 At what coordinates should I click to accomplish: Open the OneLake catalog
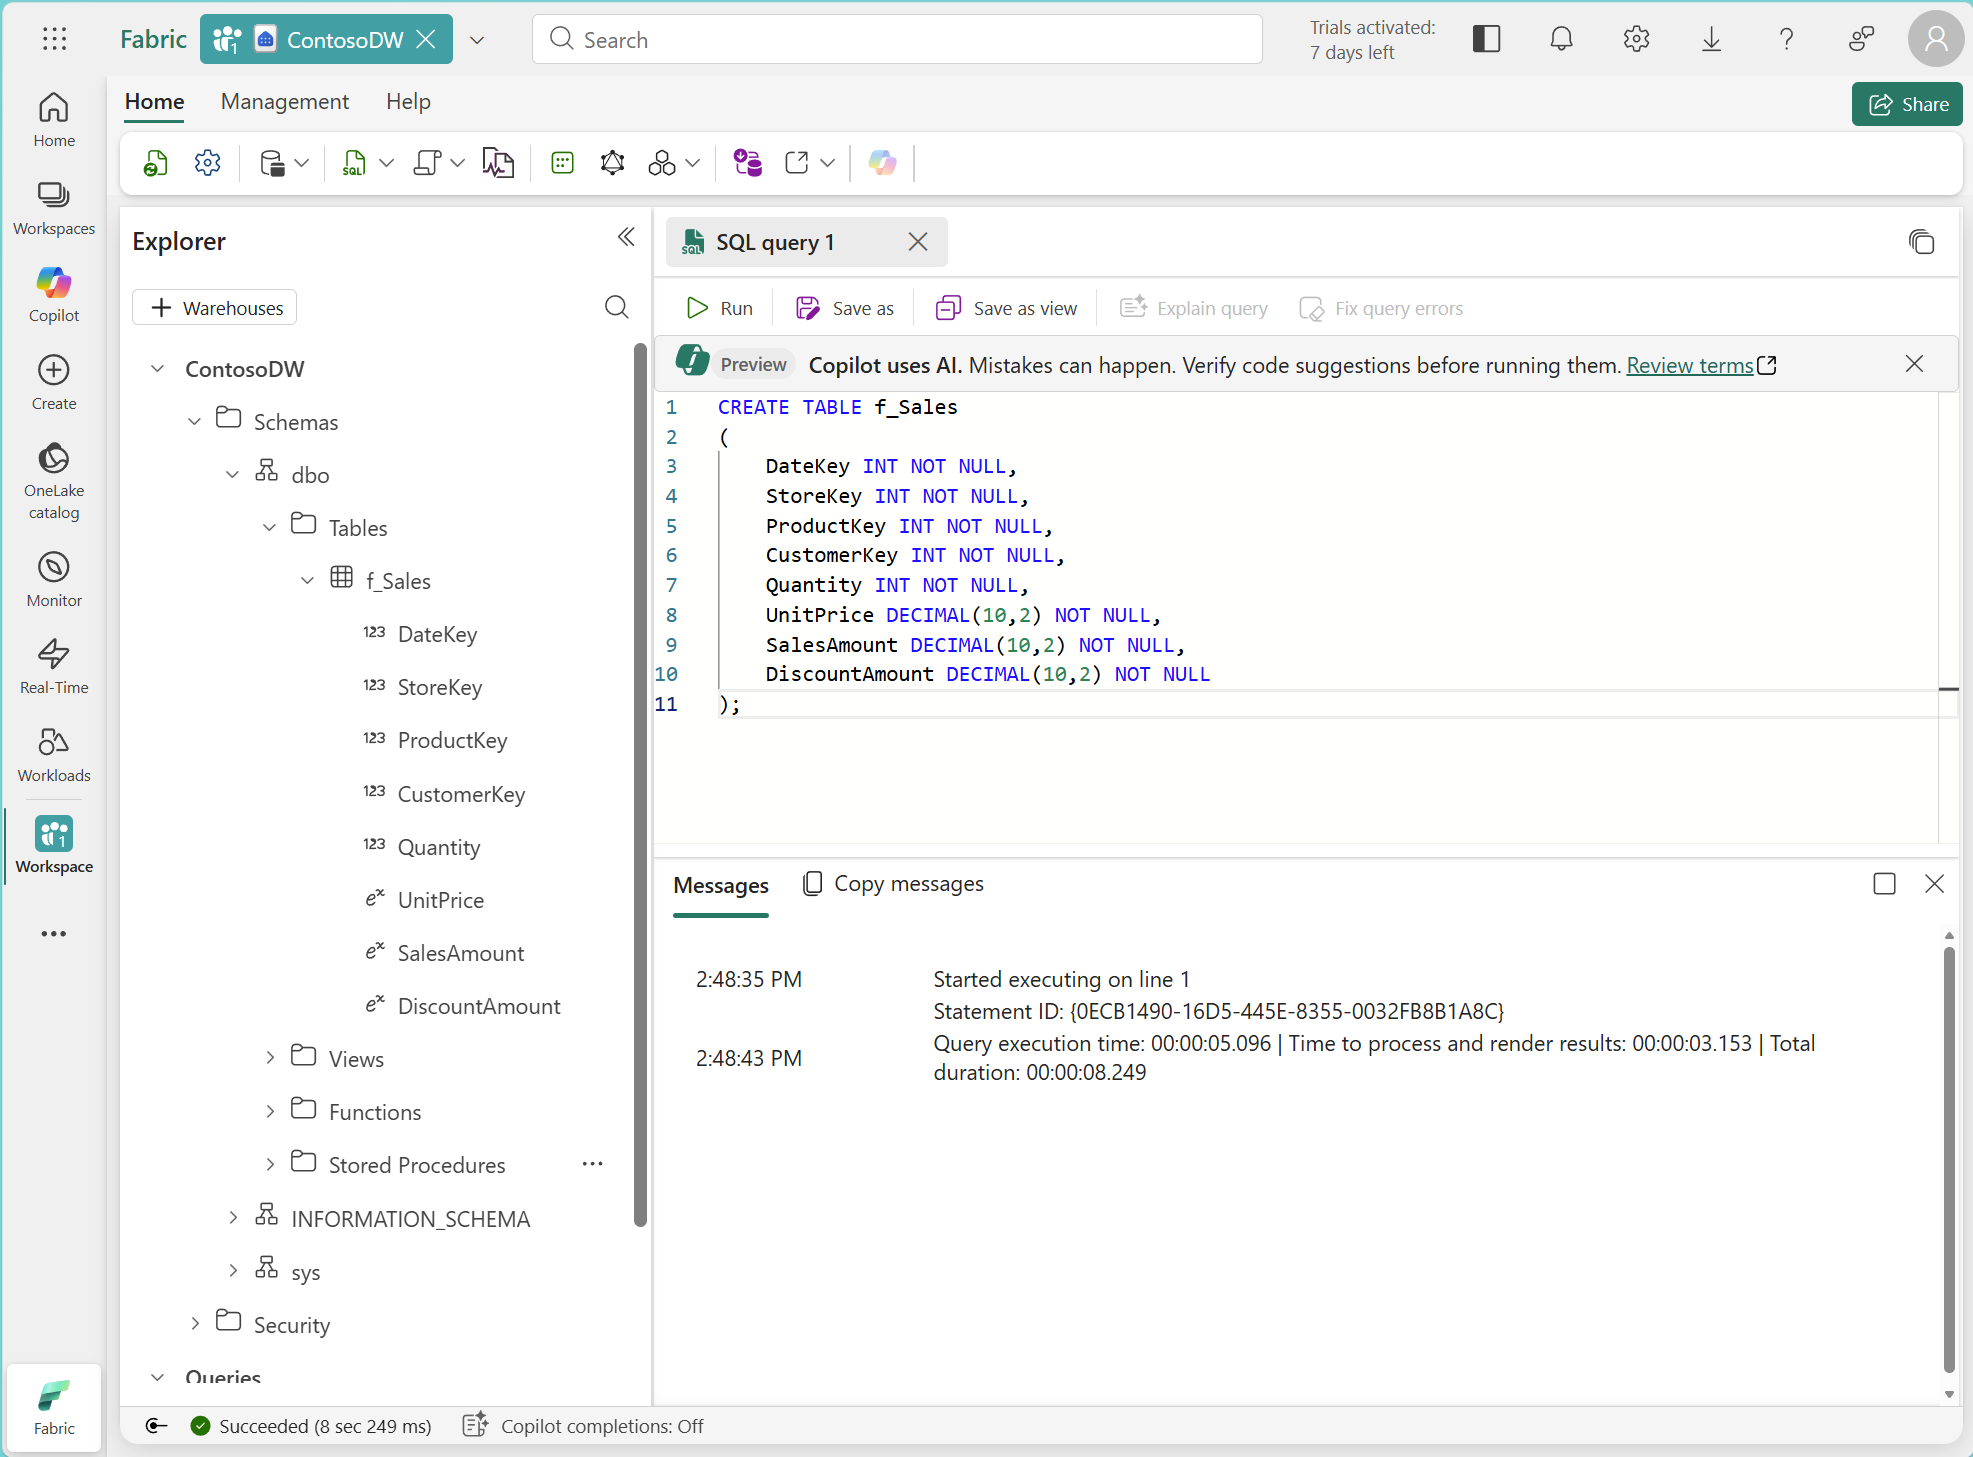(53, 478)
